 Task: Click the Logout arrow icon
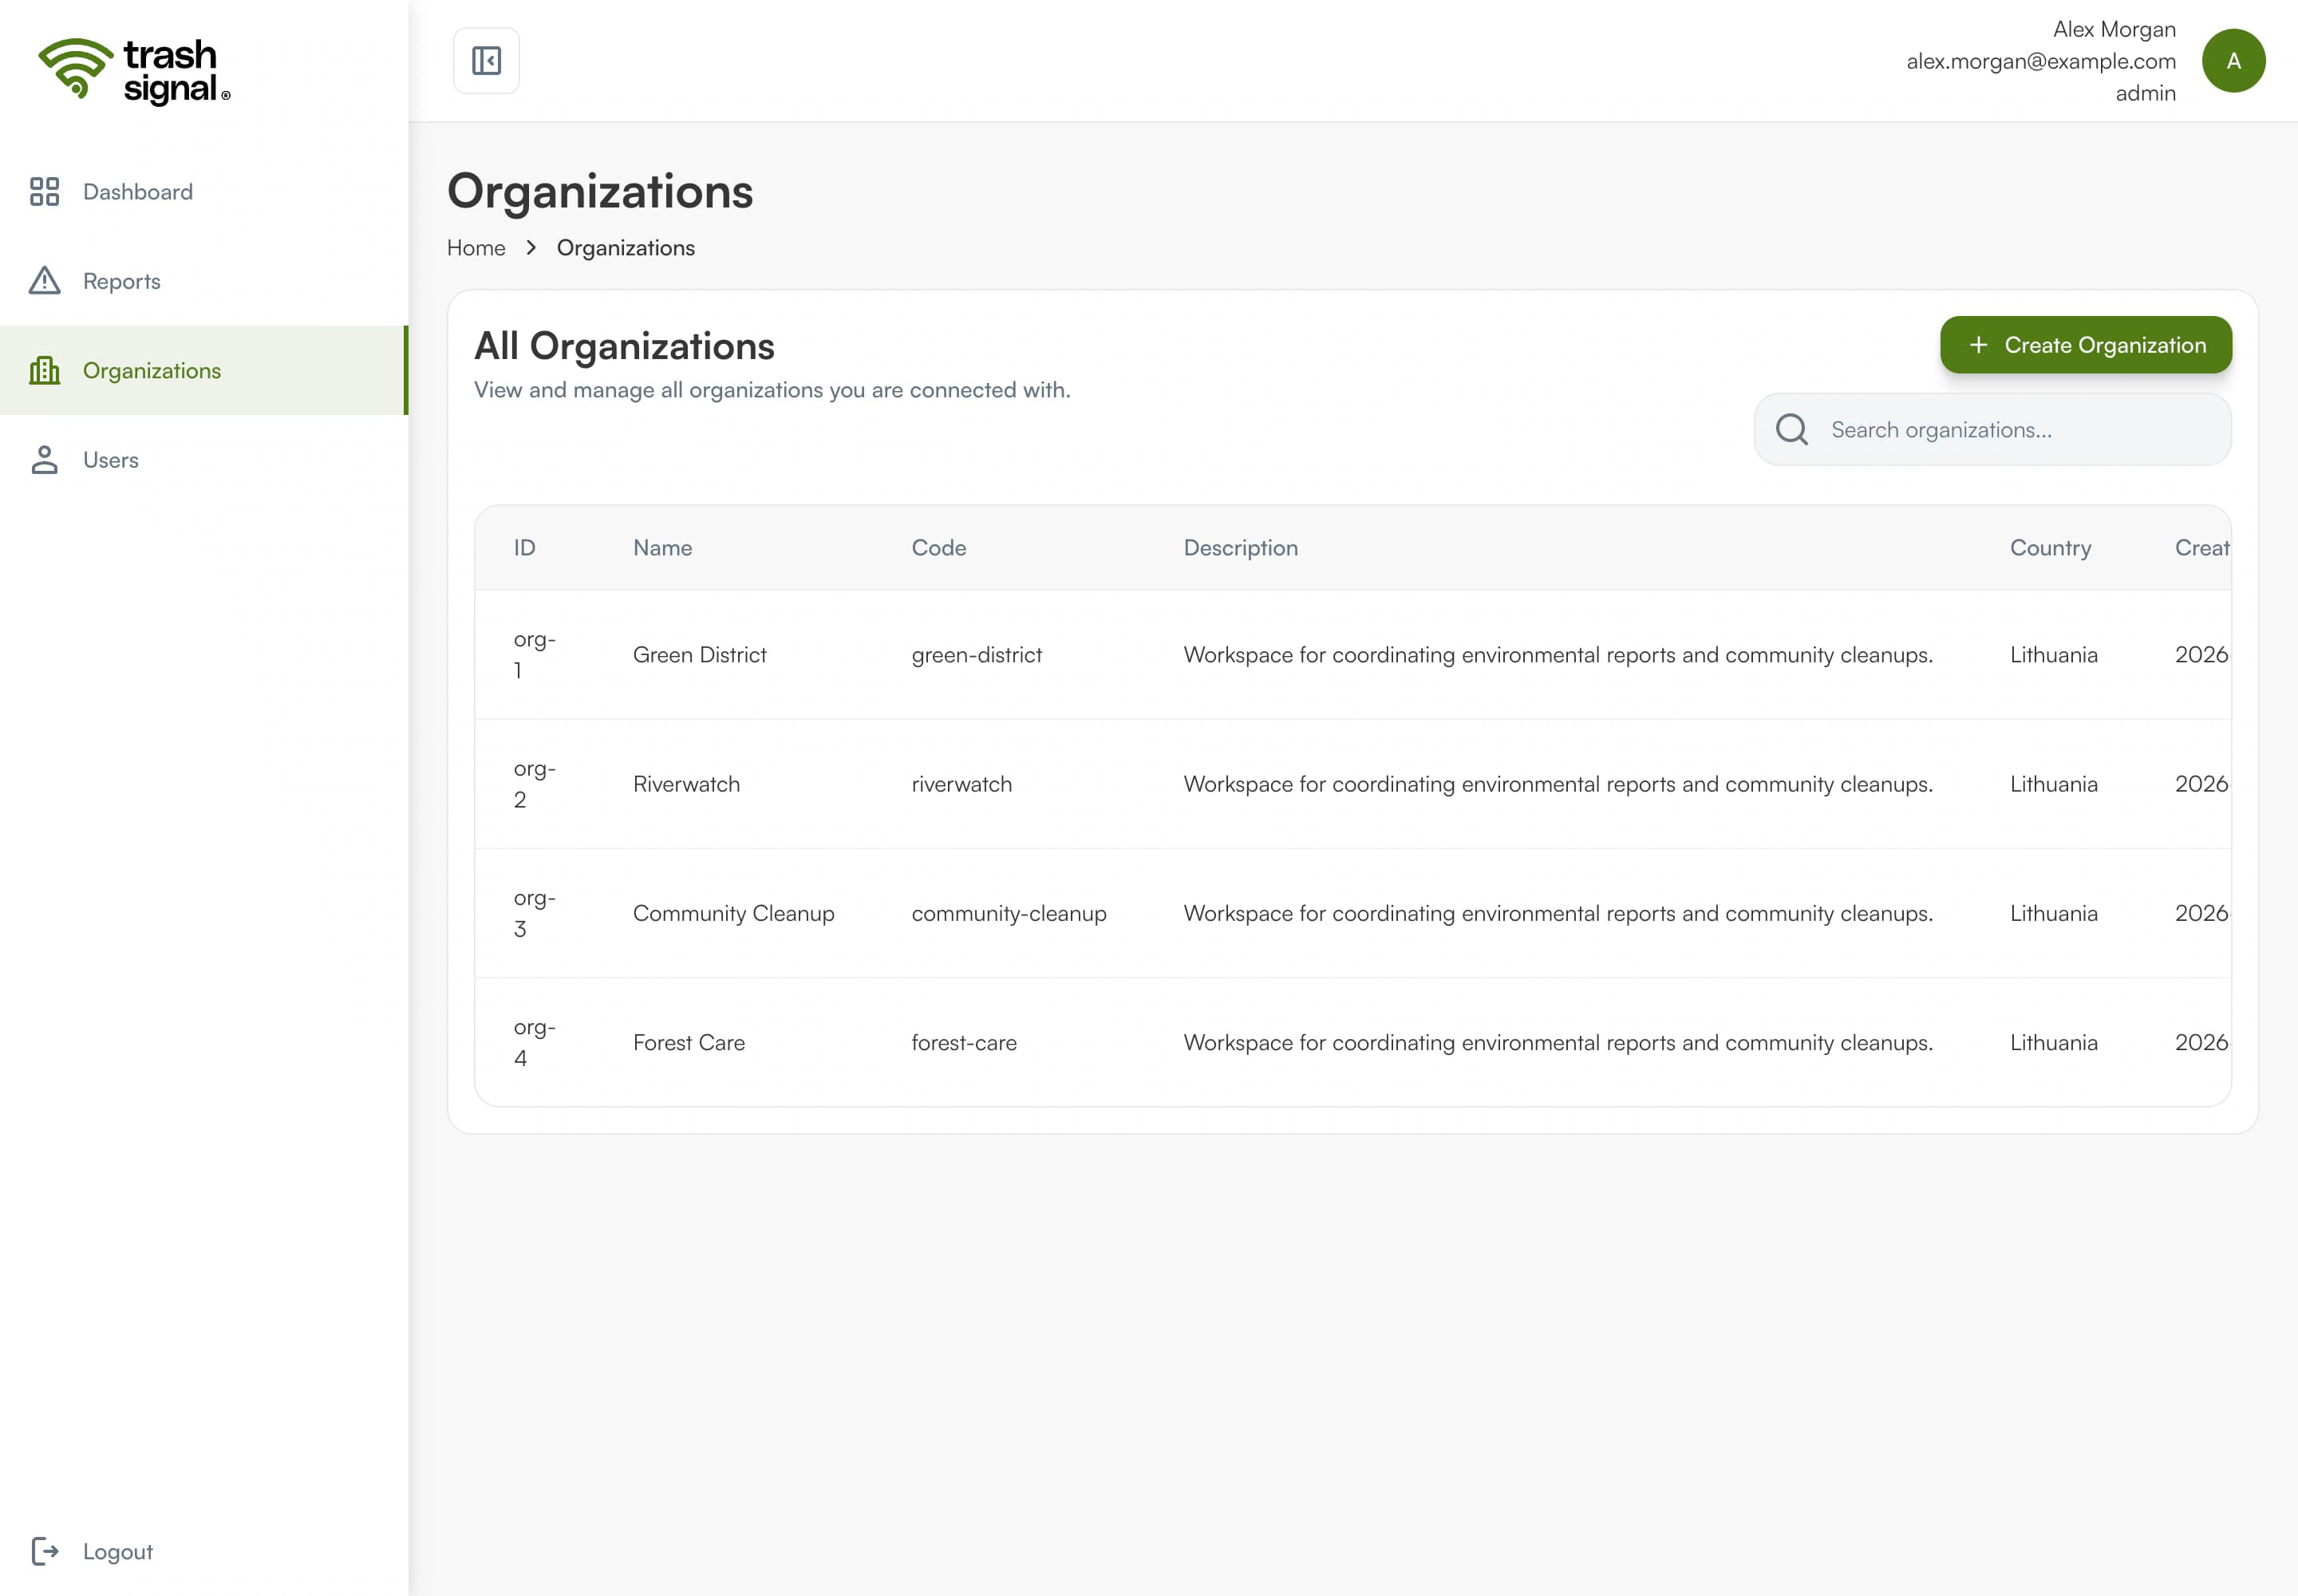tap(45, 1551)
